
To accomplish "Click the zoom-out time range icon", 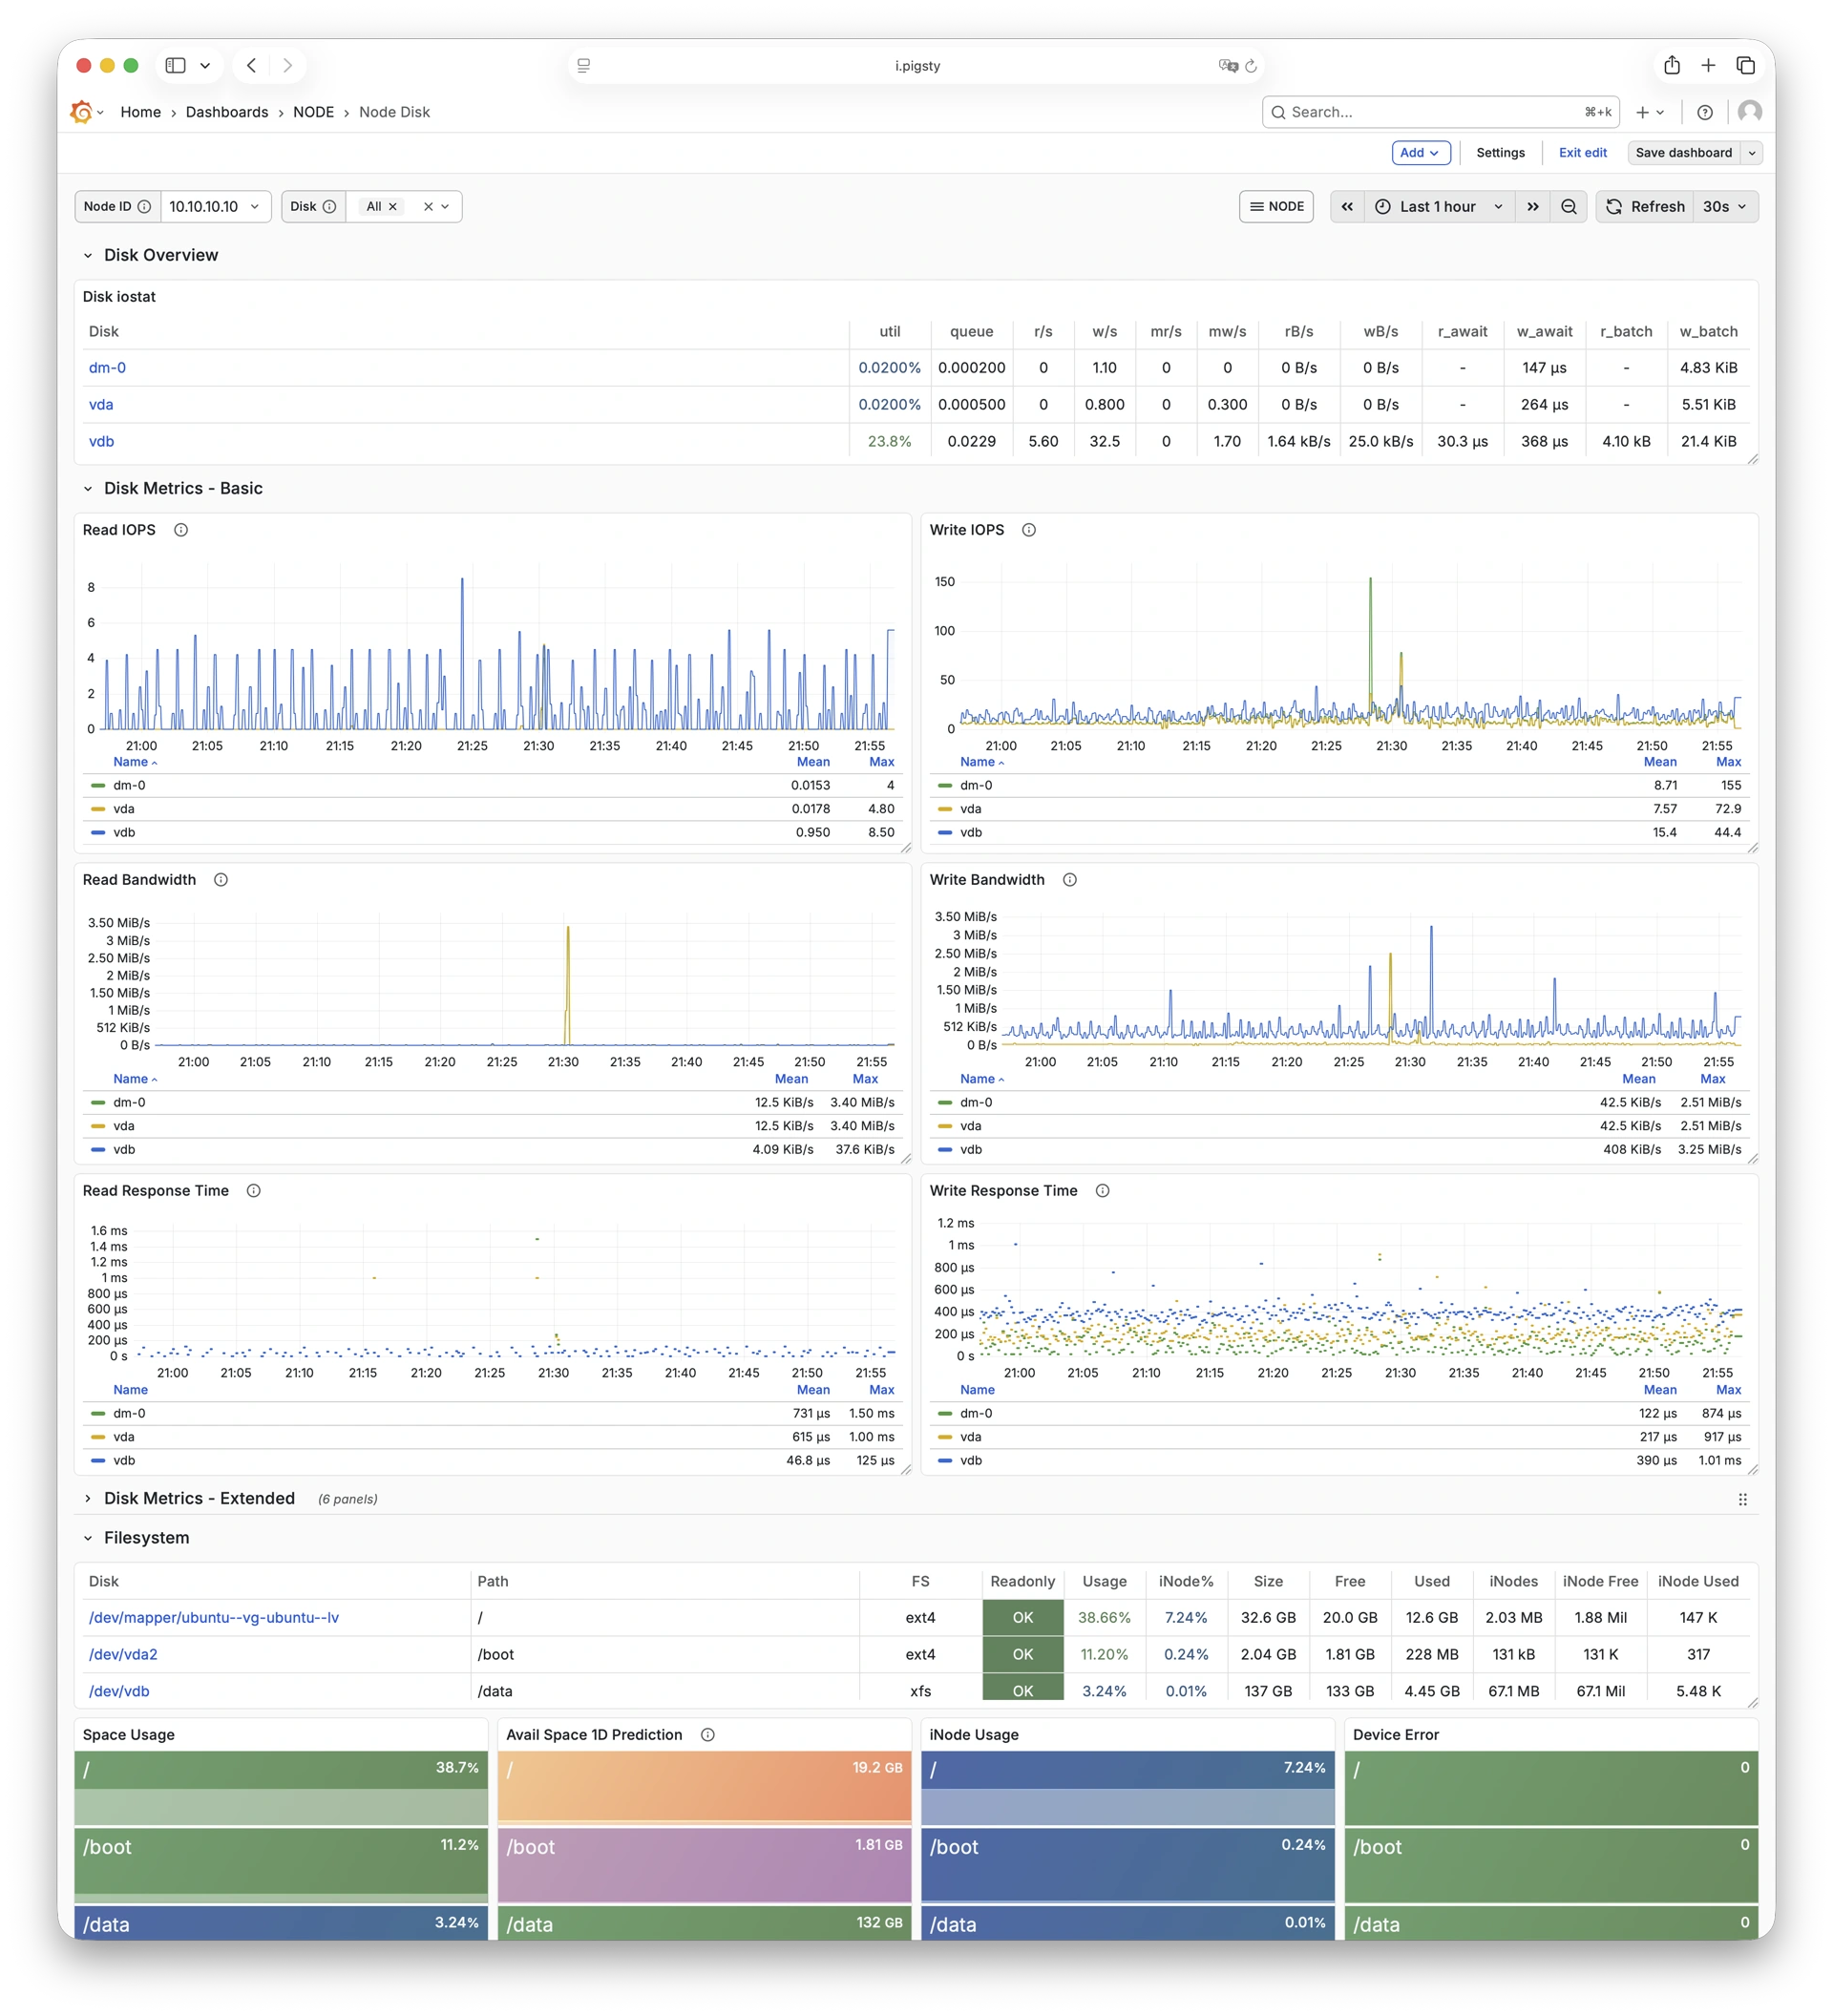I will pyautogui.click(x=1569, y=206).
